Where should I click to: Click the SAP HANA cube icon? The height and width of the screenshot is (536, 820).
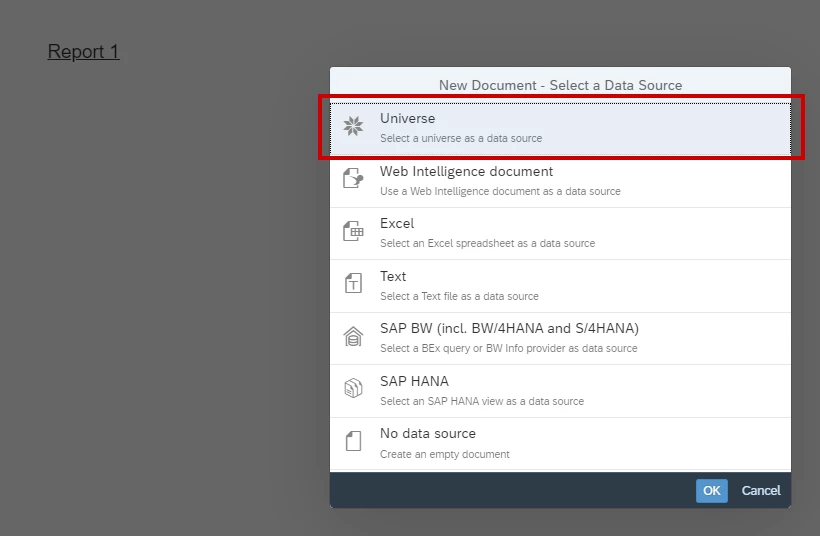pyautogui.click(x=353, y=389)
